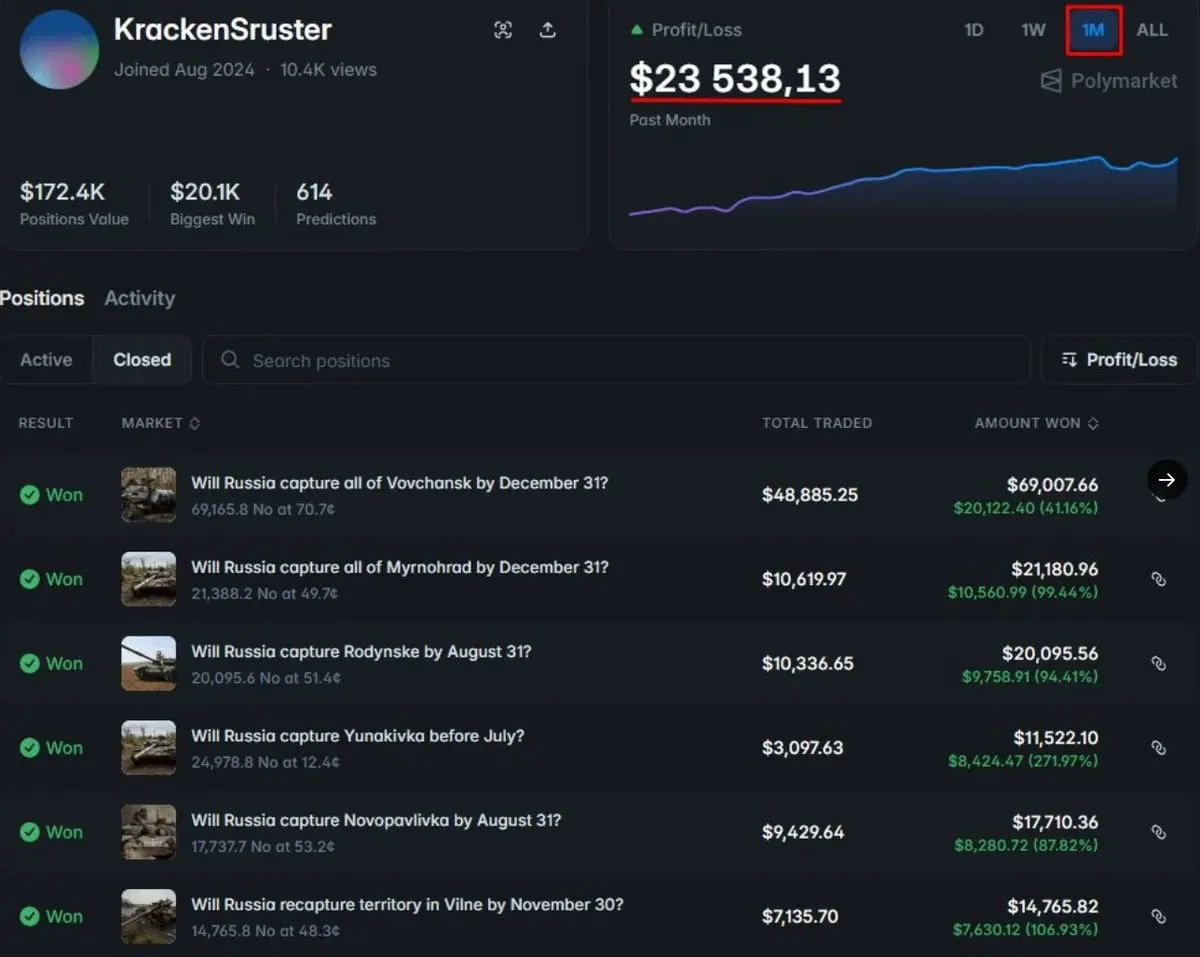Click the $3,097.63 total traded value
The image size is (1200, 957).
(803, 747)
